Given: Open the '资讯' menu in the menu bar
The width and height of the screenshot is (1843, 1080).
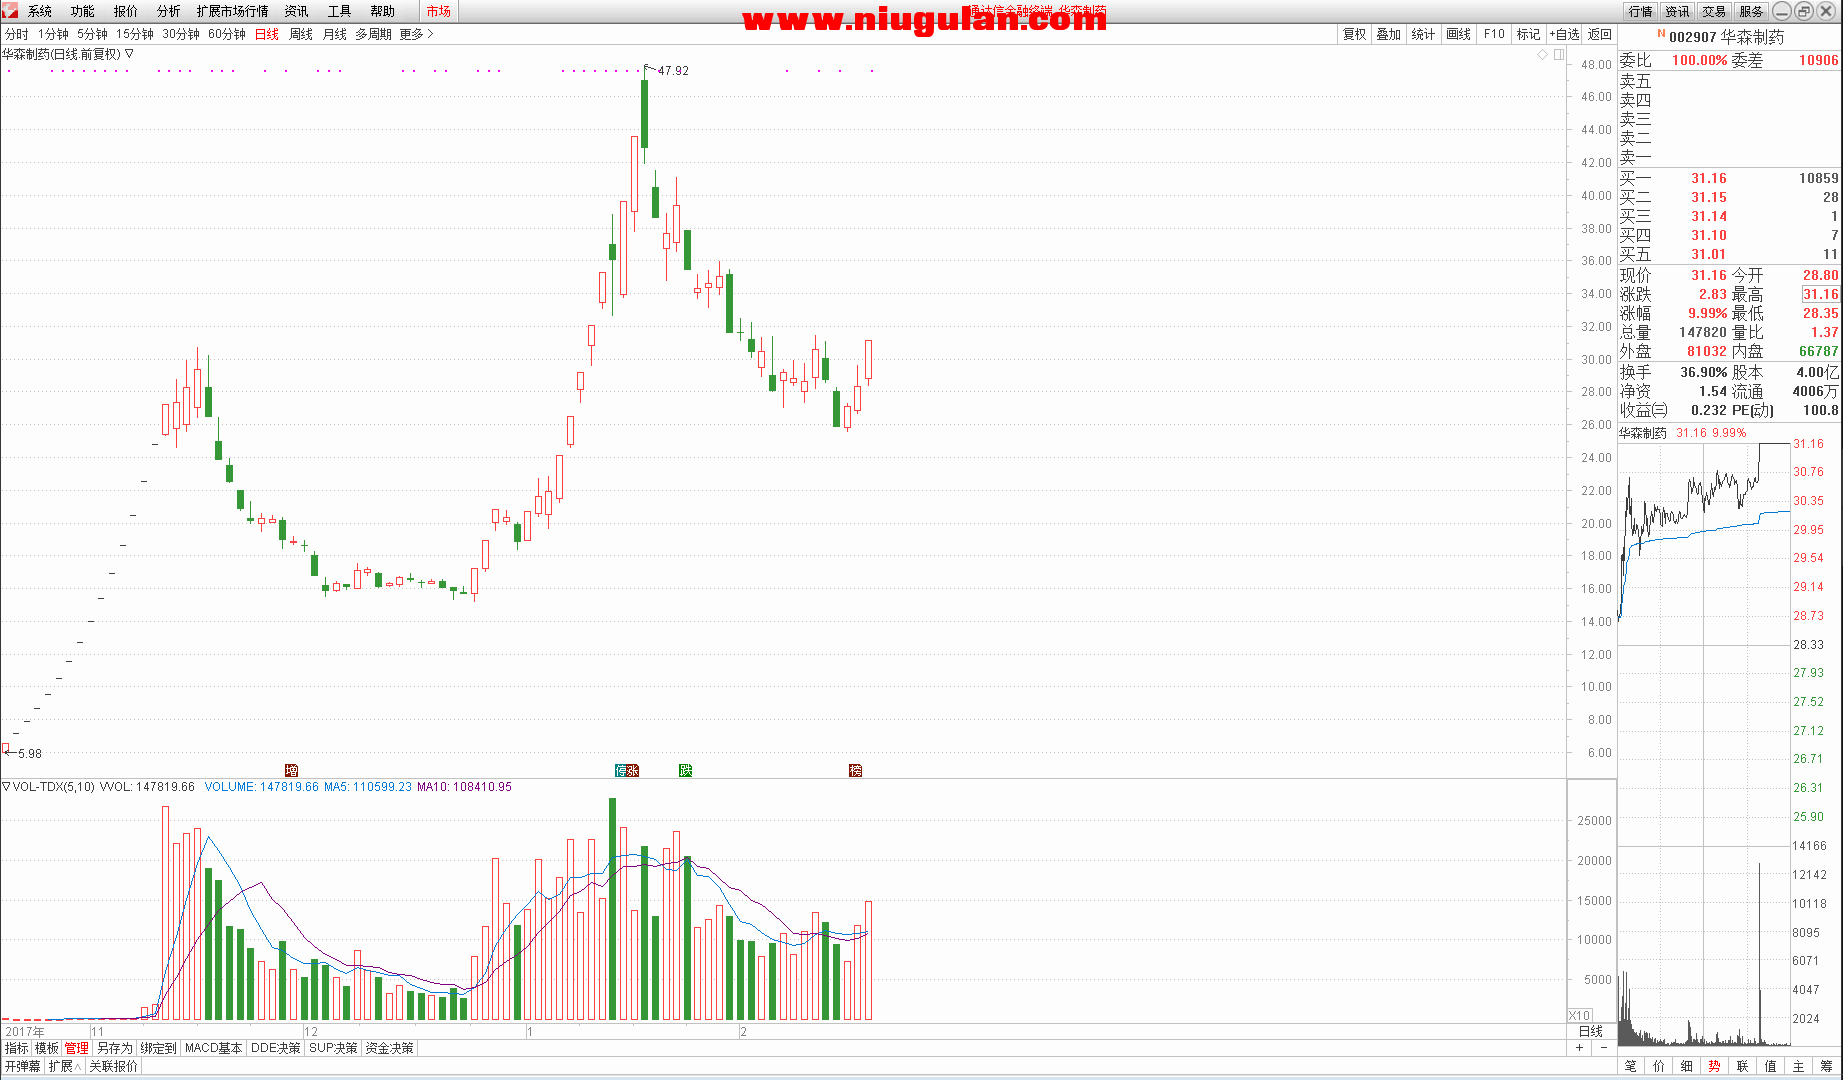Looking at the screenshot, I should click(x=297, y=11).
